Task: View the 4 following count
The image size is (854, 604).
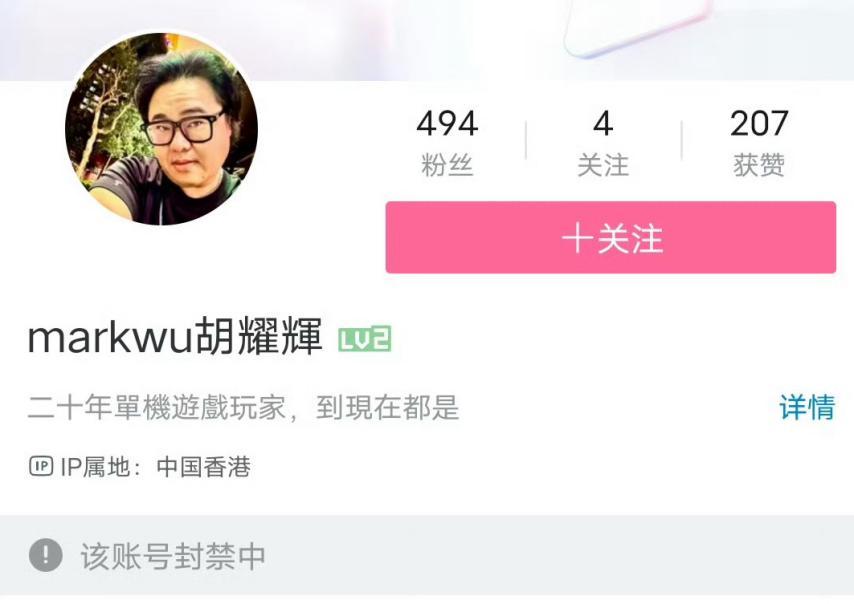Action: coord(603,124)
